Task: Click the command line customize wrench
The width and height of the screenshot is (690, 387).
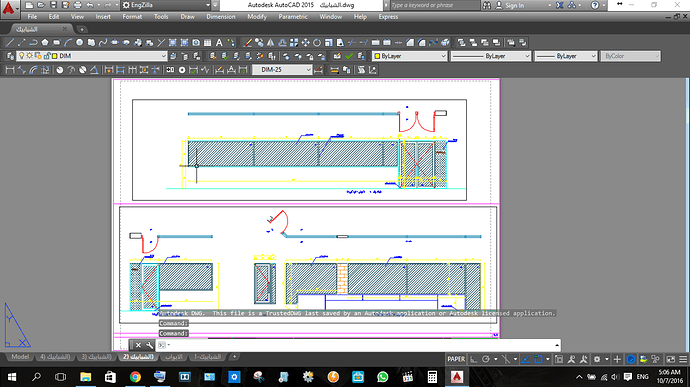Action: pos(150,345)
